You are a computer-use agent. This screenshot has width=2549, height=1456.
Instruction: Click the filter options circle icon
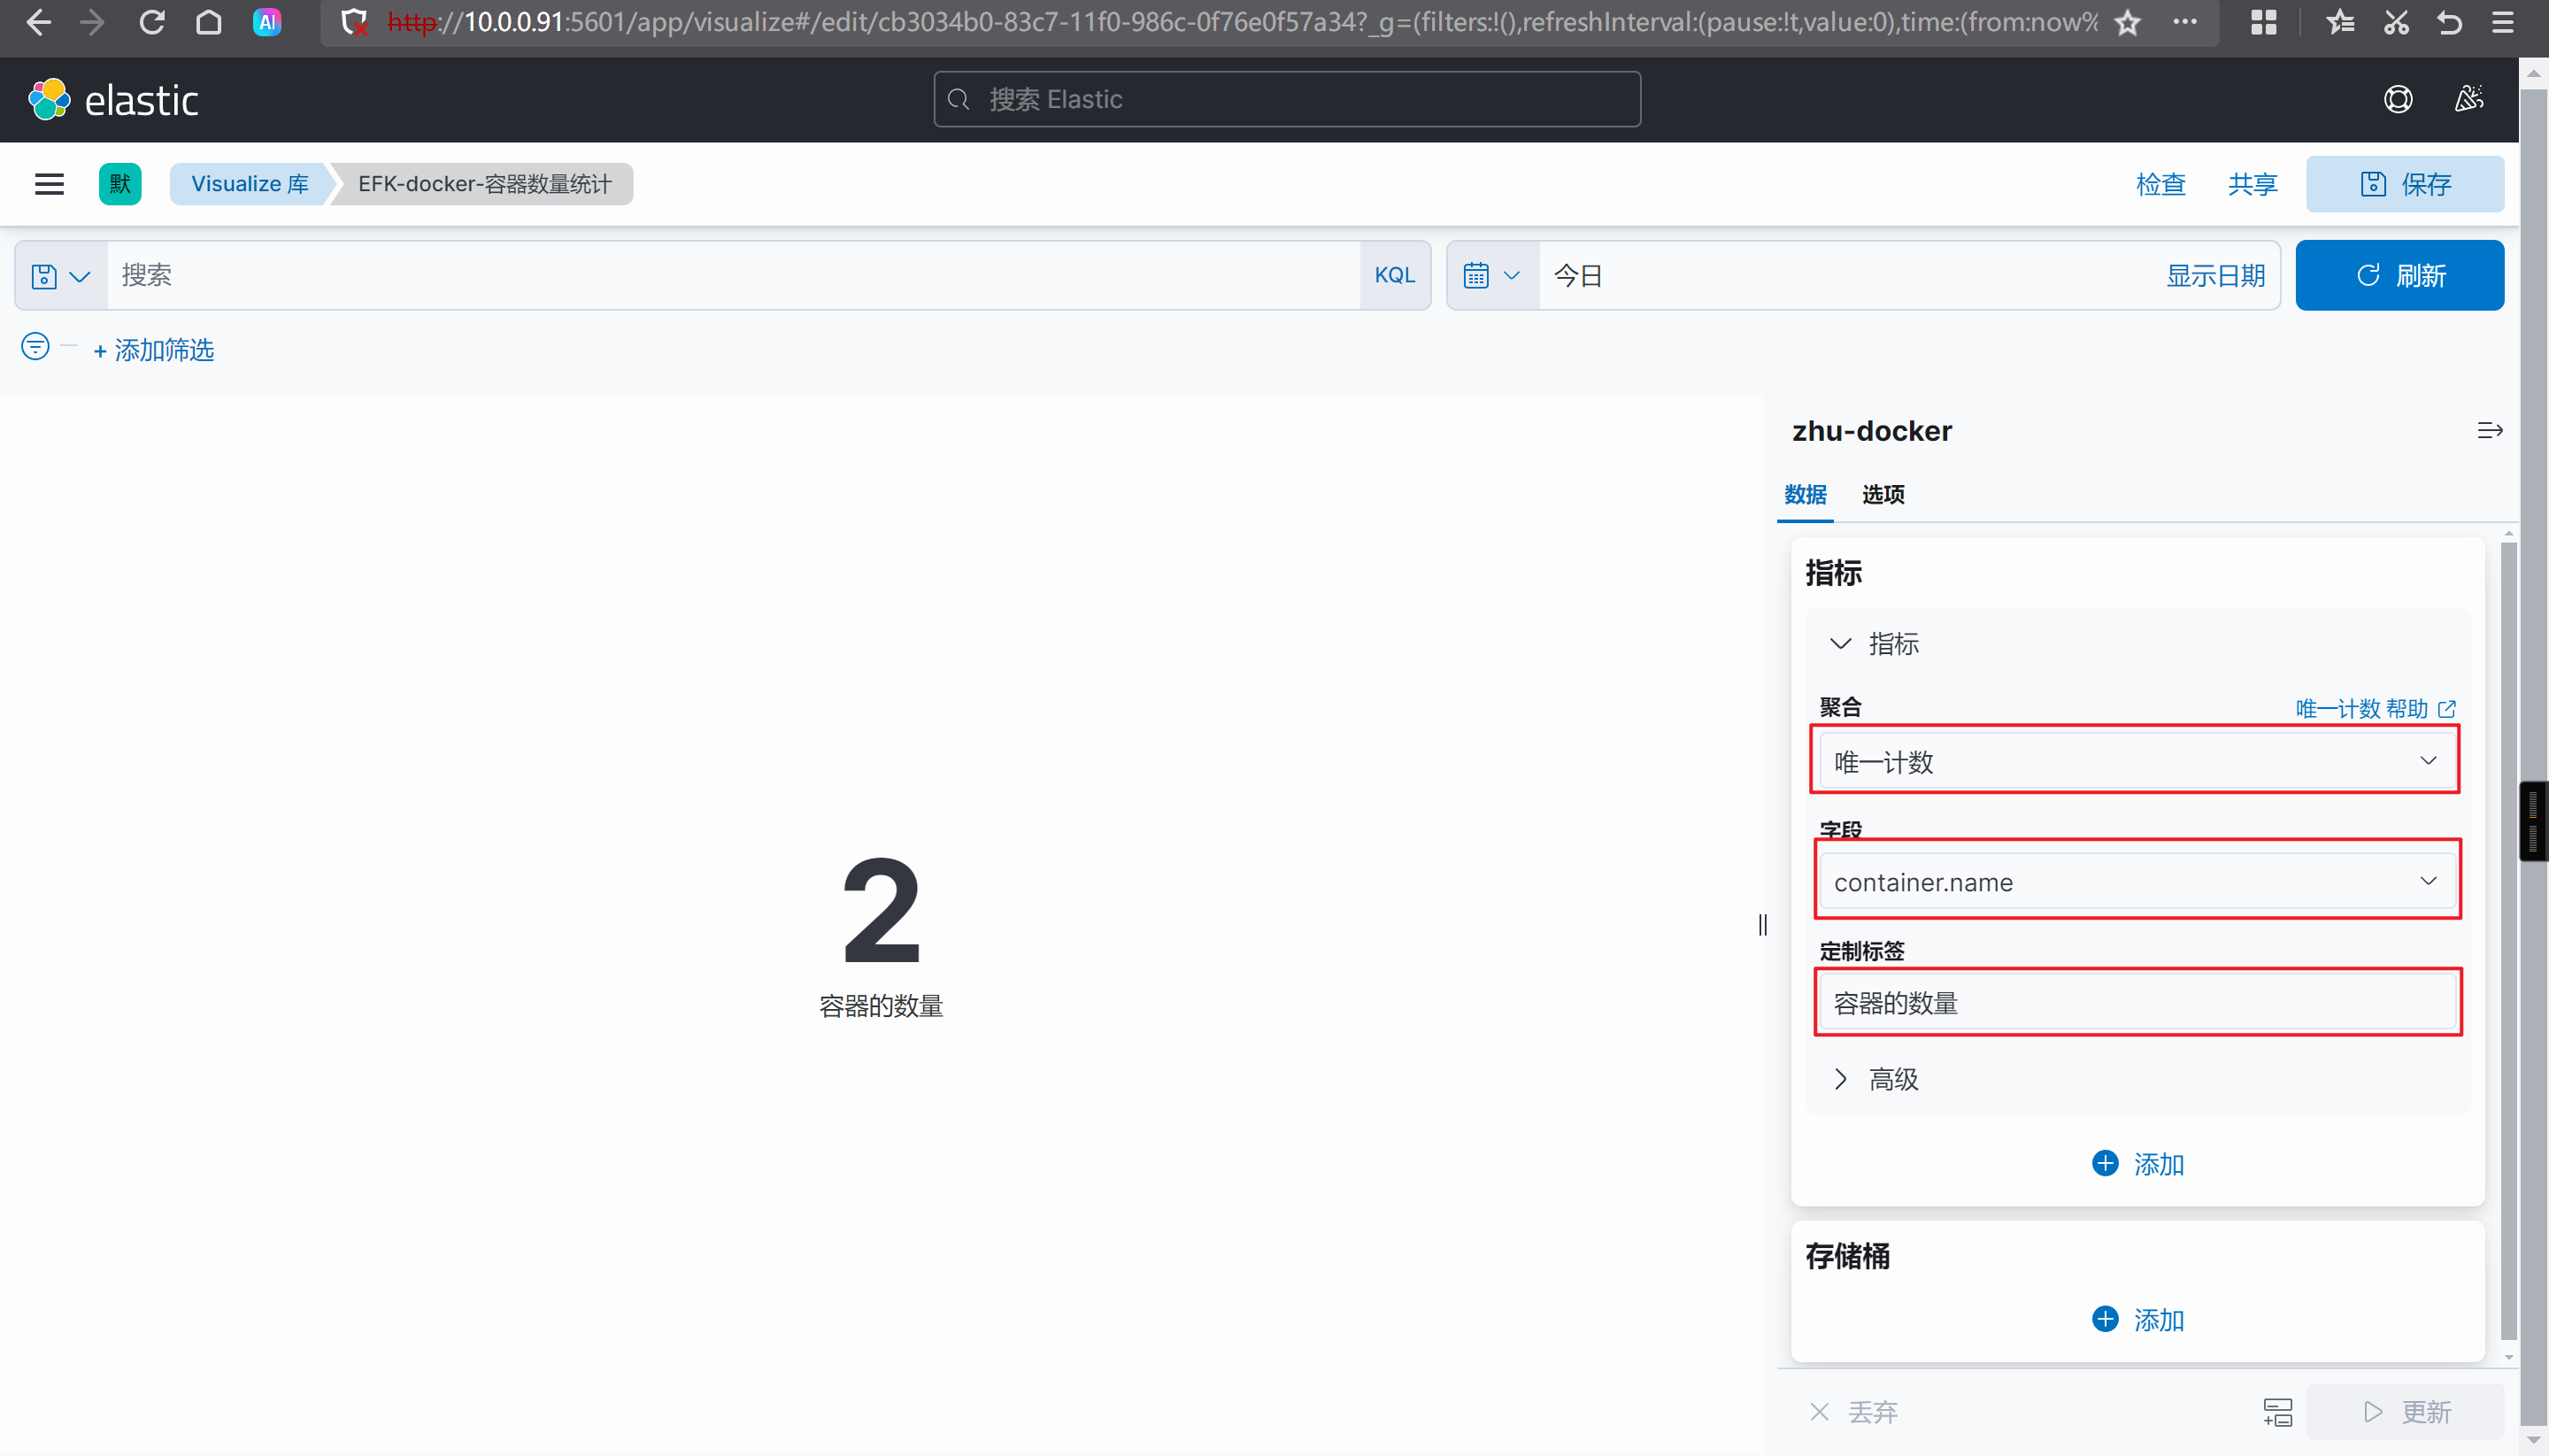point(35,347)
